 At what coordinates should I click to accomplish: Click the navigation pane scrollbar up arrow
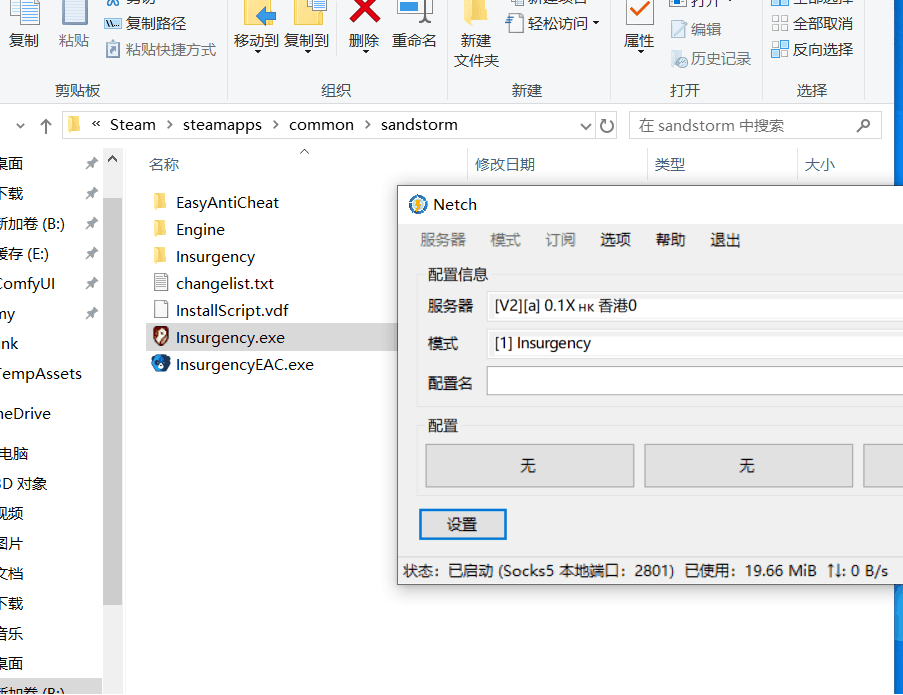tap(113, 159)
